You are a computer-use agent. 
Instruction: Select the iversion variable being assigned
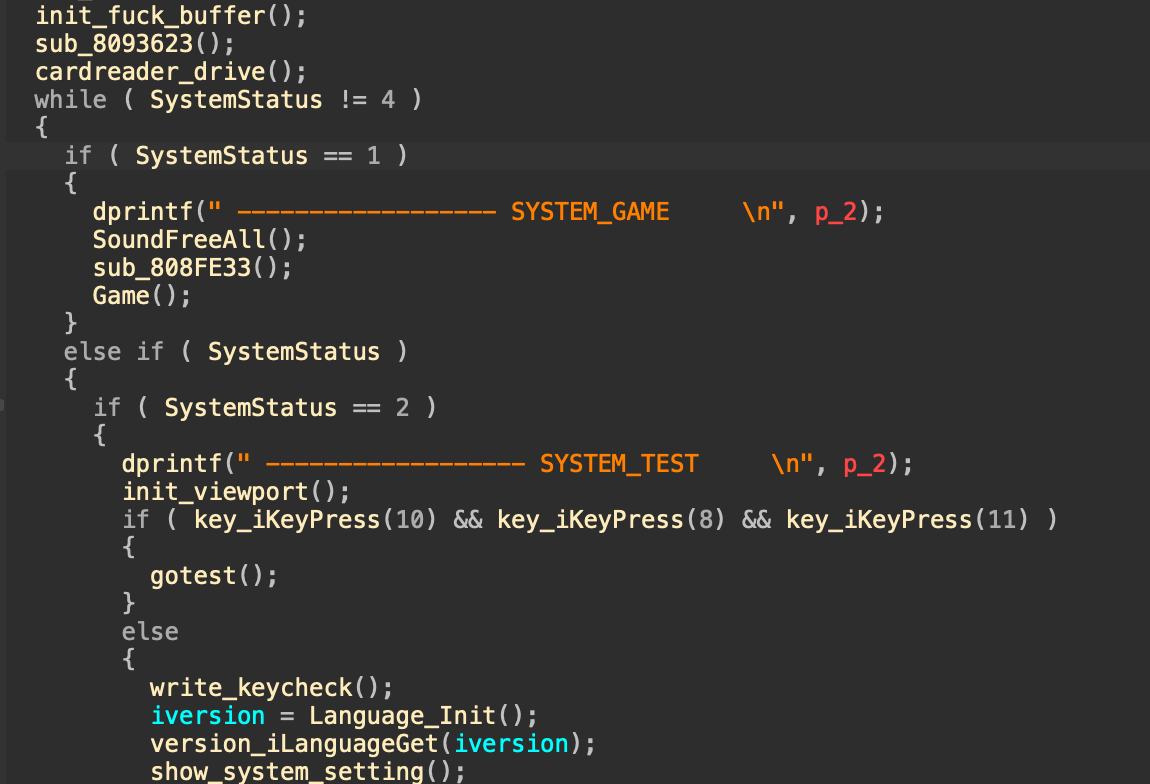(207, 715)
